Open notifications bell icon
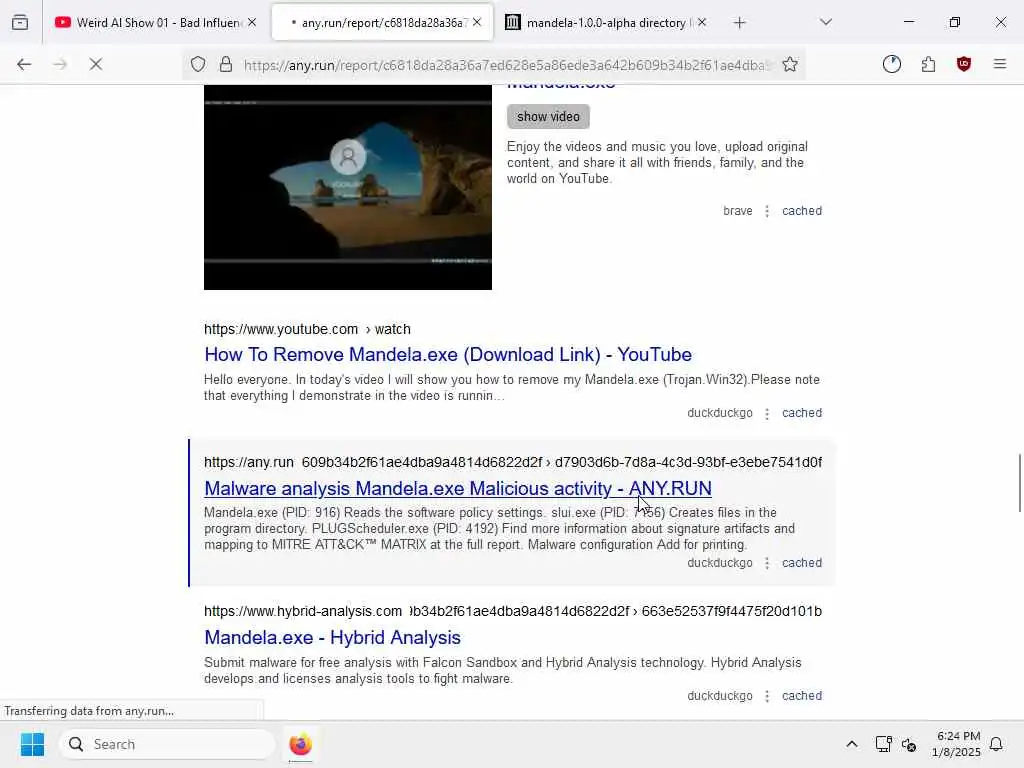Screen dimensions: 1024x768 (997, 744)
